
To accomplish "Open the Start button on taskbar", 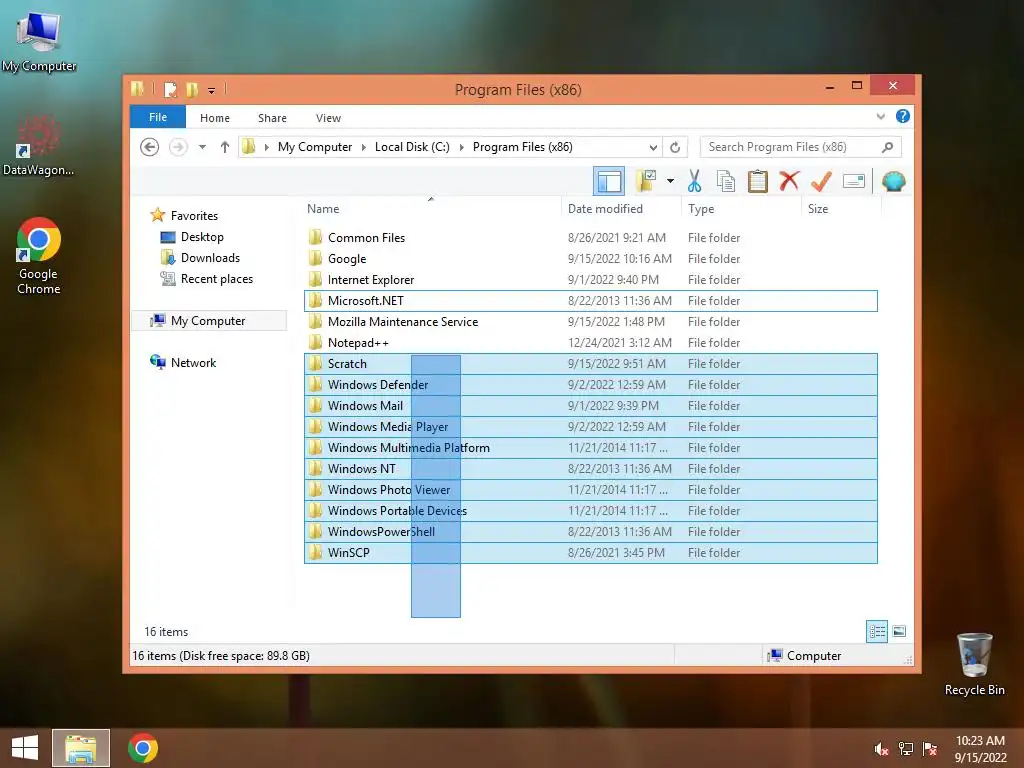I will (x=24, y=748).
